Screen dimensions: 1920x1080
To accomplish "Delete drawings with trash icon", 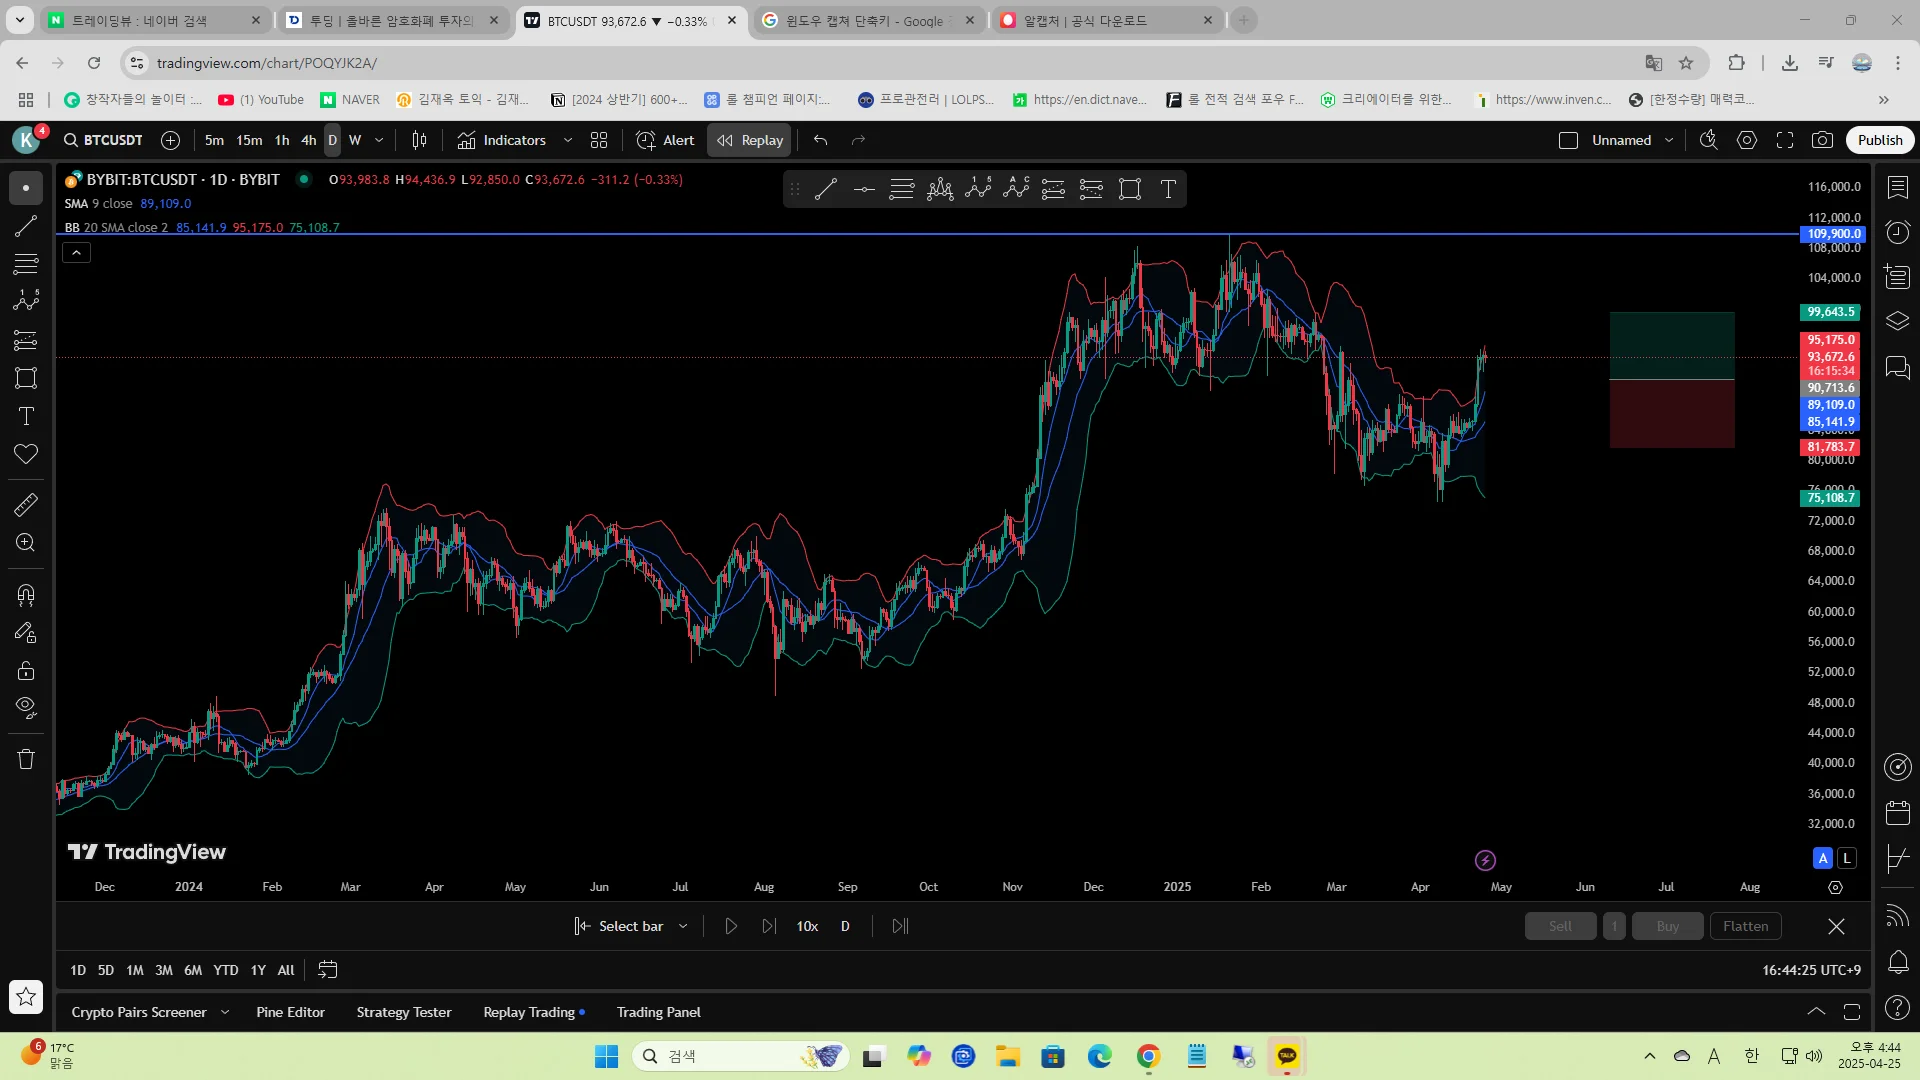I will pos(26,759).
